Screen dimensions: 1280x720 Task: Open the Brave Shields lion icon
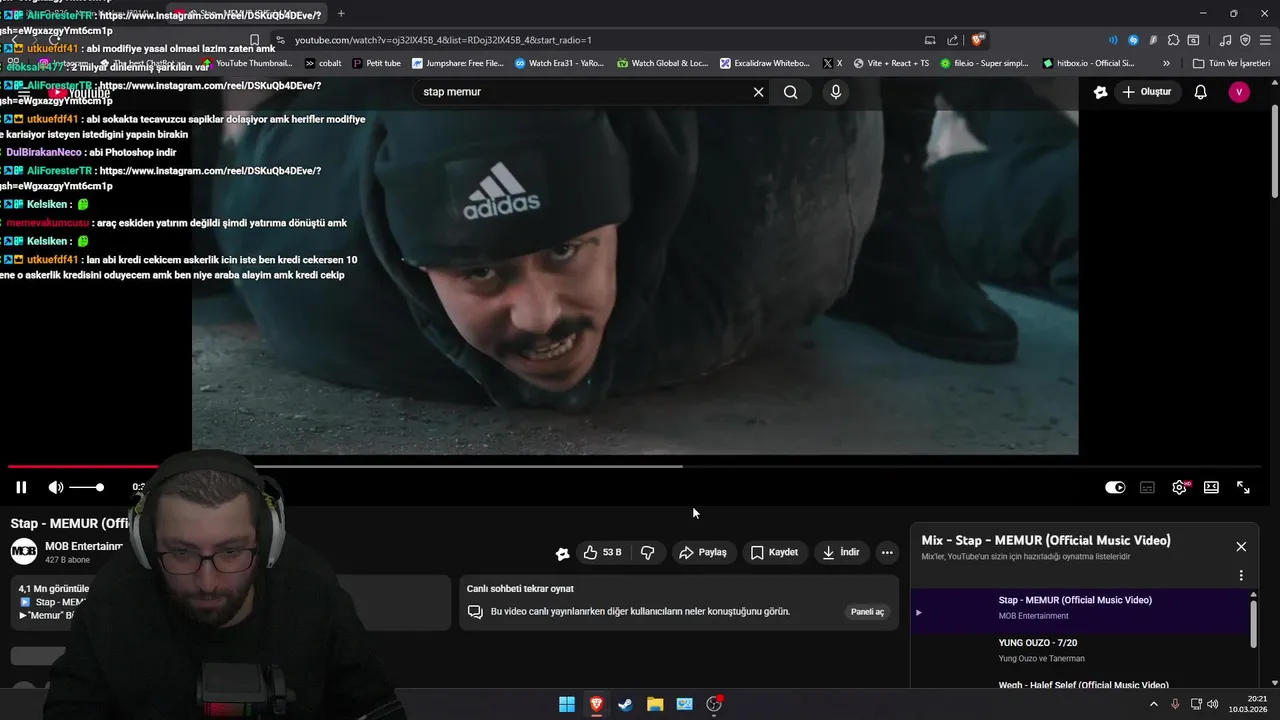[978, 40]
